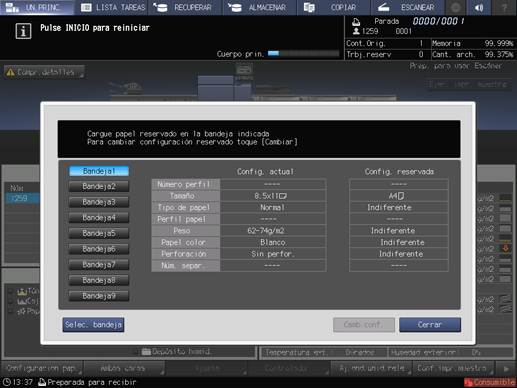Screen dimensions: 517x388
Task: Switch to COPIAR tab
Action: coord(333,7)
